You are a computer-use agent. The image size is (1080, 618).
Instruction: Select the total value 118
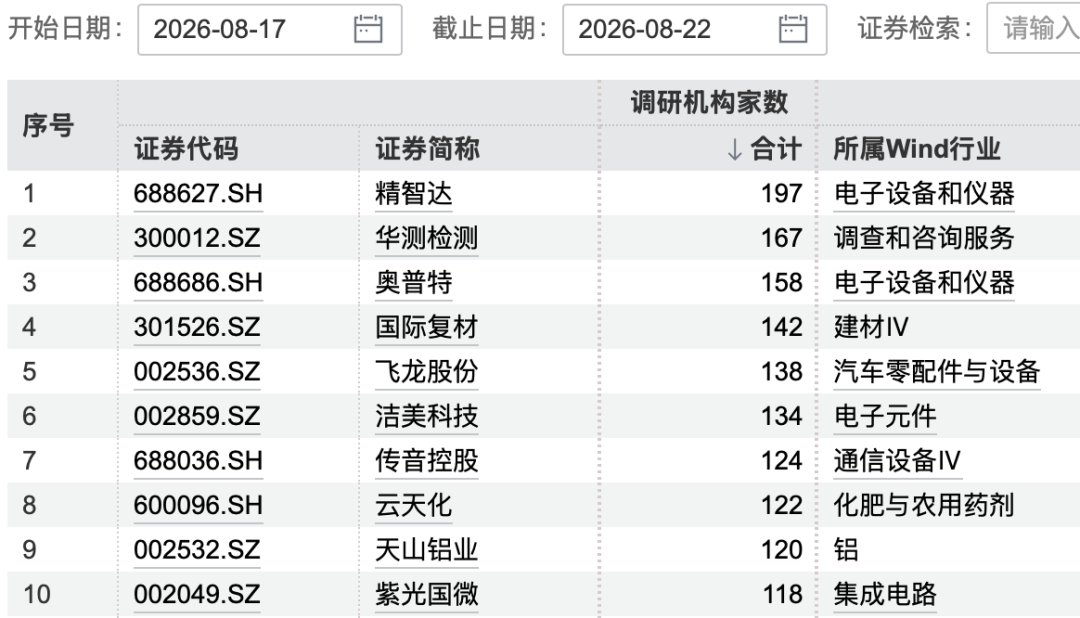click(782, 595)
